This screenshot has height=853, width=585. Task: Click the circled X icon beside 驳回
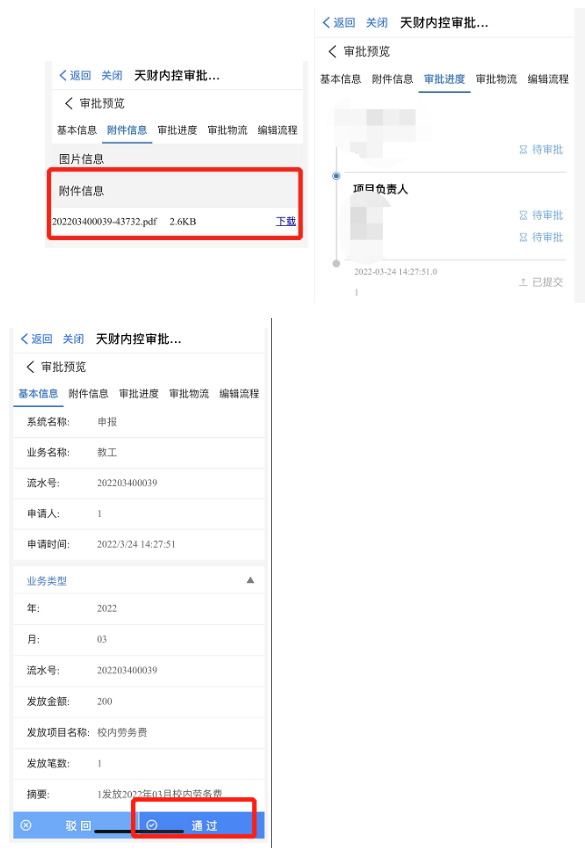pyautogui.click(x=26, y=825)
